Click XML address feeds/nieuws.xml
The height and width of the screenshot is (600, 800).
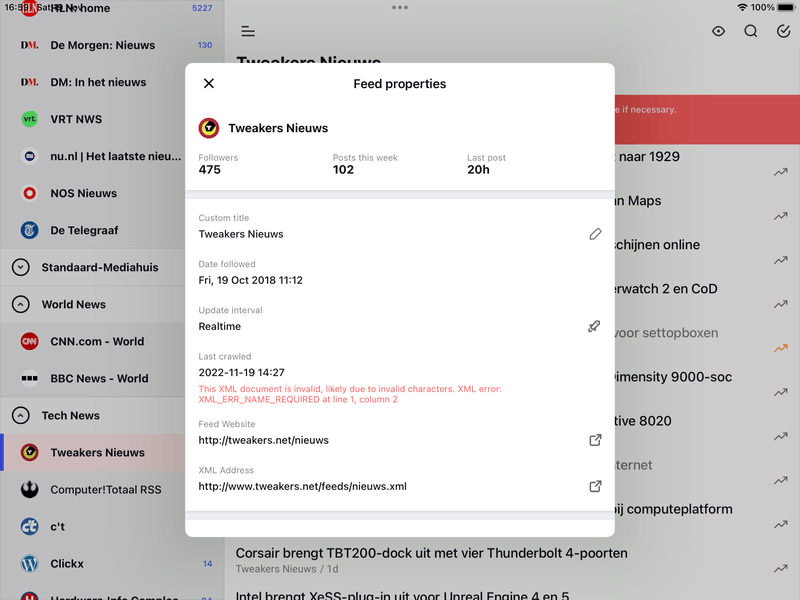tap(303, 486)
